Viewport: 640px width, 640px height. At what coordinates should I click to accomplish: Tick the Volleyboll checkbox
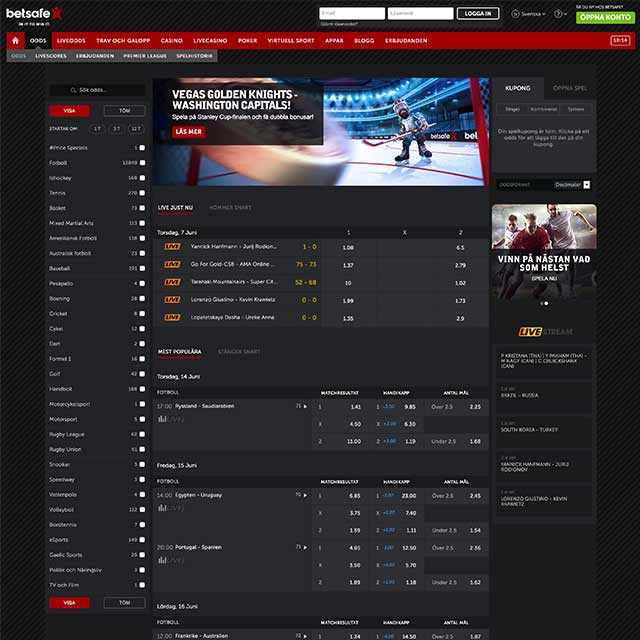click(142, 510)
